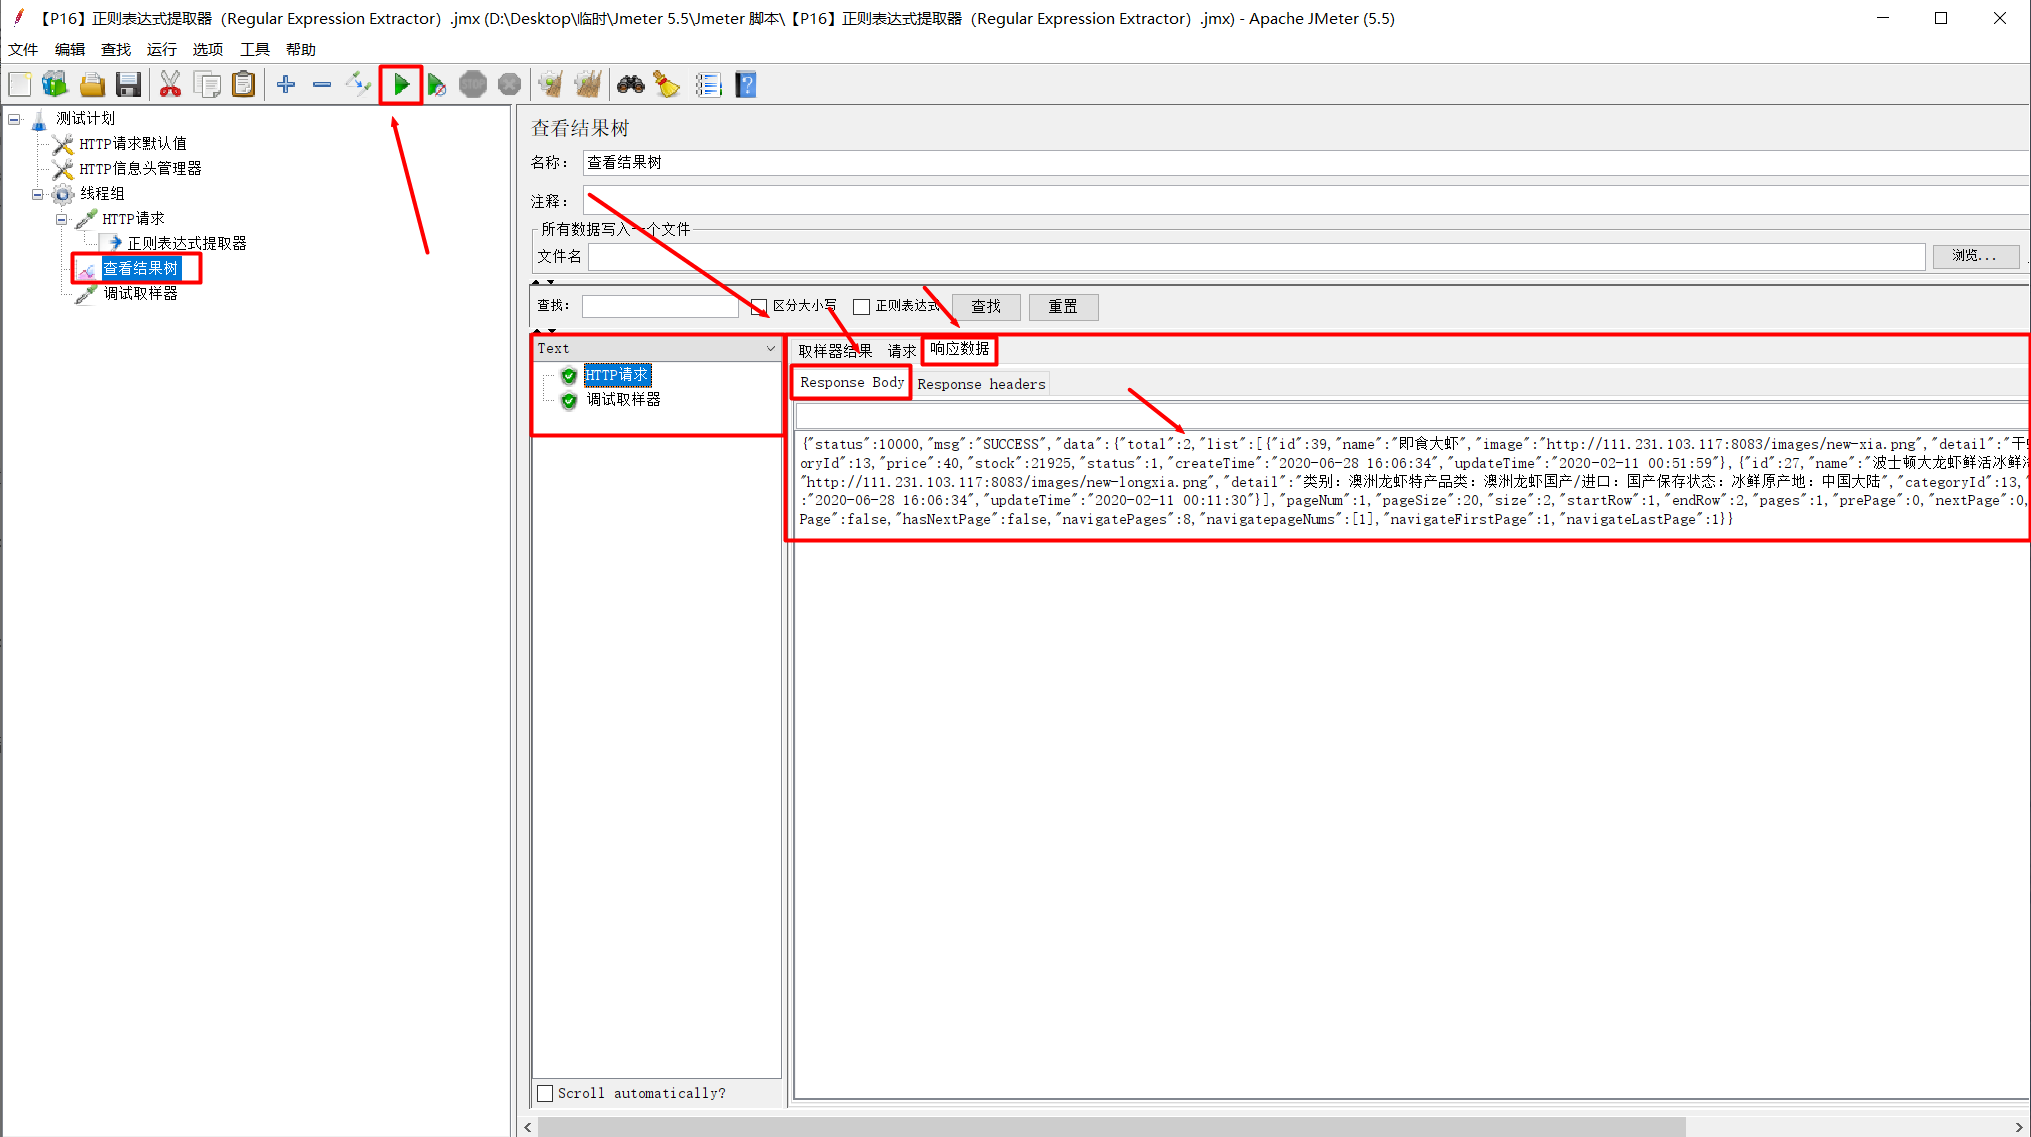
Task: Select 线程组 in the tree
Action: [102, 194]
